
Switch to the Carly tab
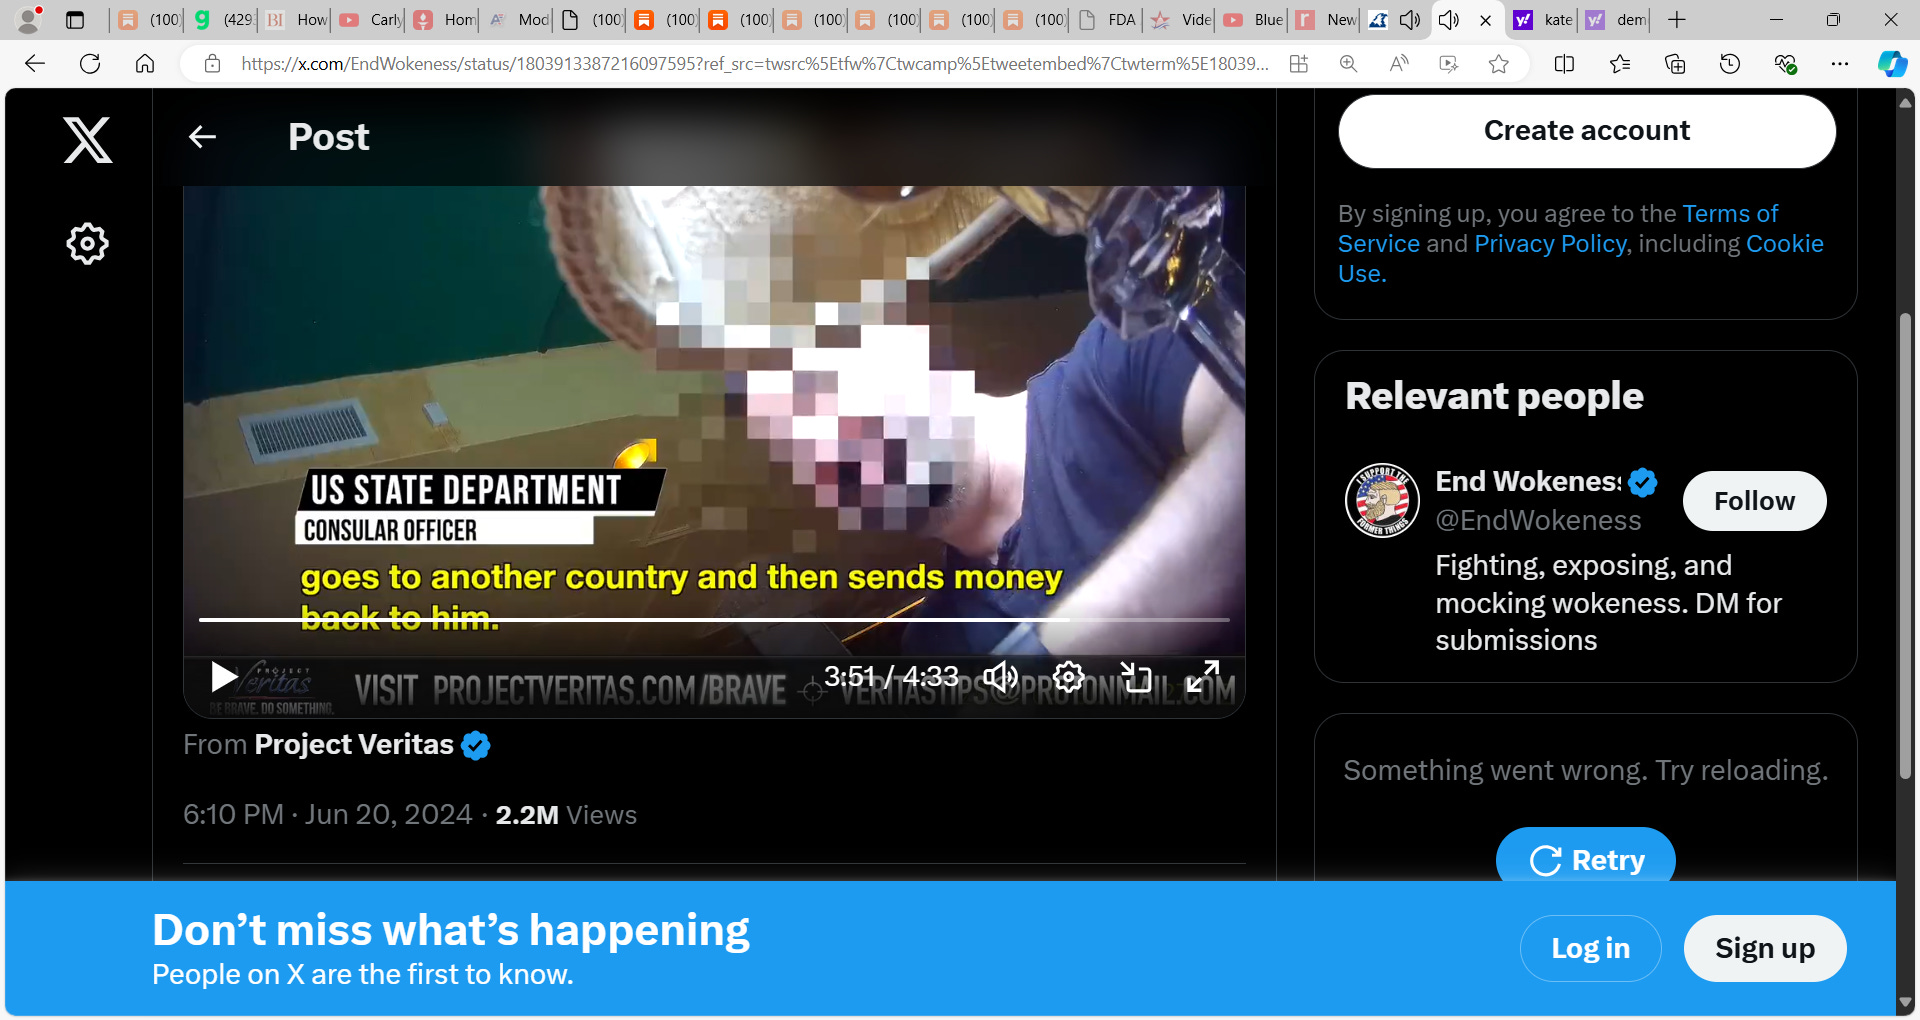click(371, 19)
